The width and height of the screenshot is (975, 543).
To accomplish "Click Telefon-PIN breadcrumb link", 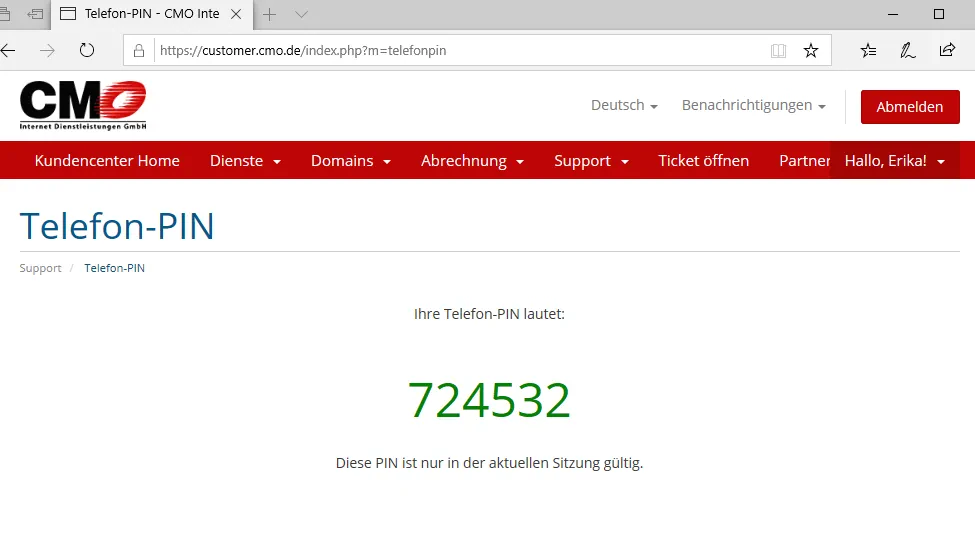I will (114, 268).
